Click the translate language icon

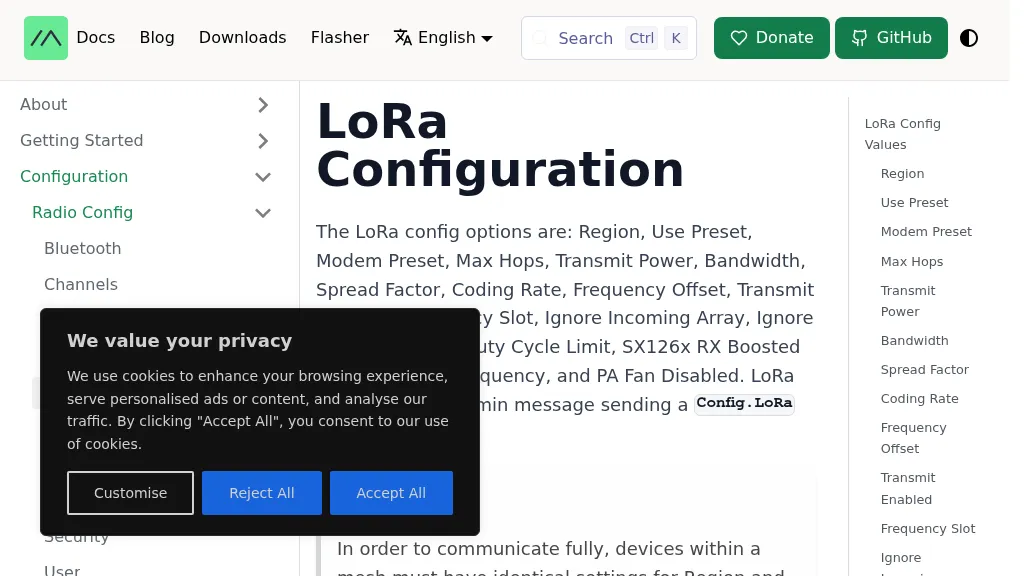403,38
